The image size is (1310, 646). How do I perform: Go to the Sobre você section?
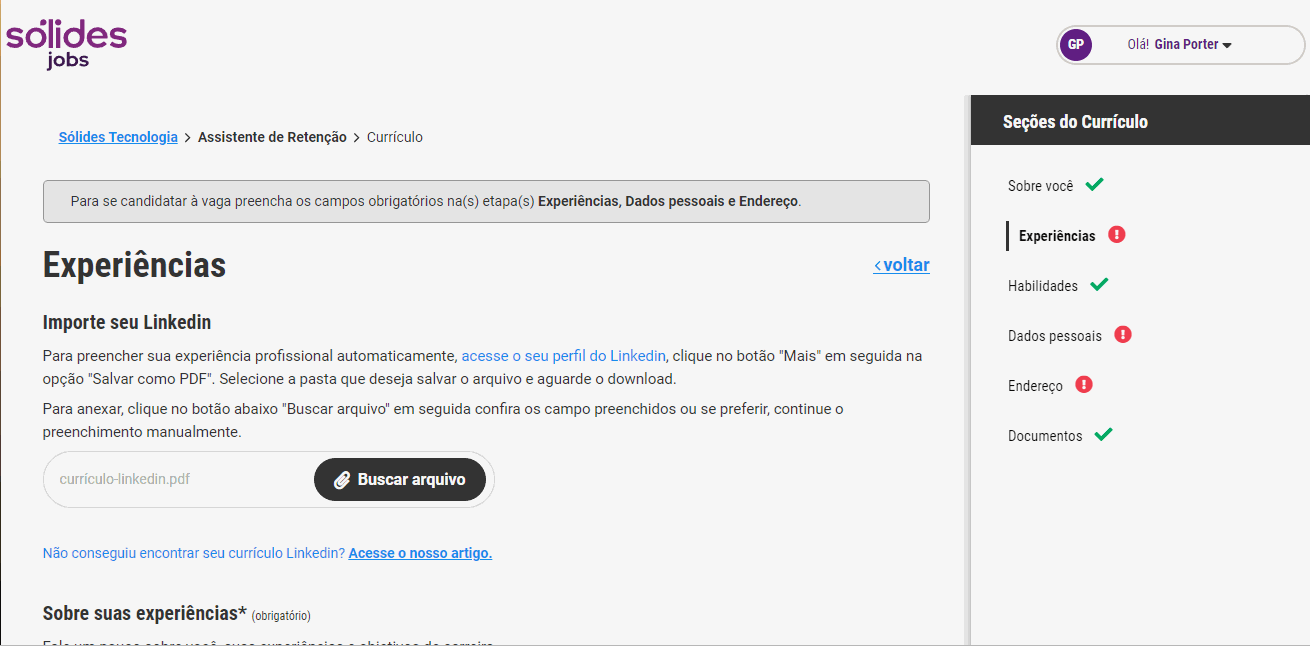coord(1040,186)
